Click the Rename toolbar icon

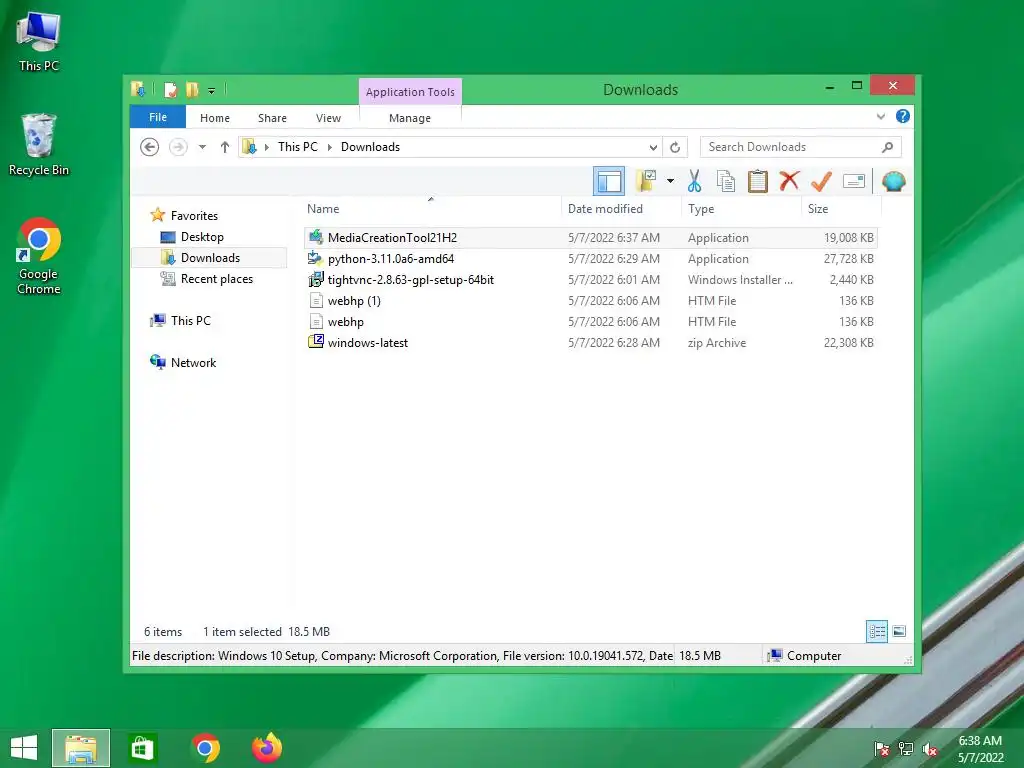[854, 181]
